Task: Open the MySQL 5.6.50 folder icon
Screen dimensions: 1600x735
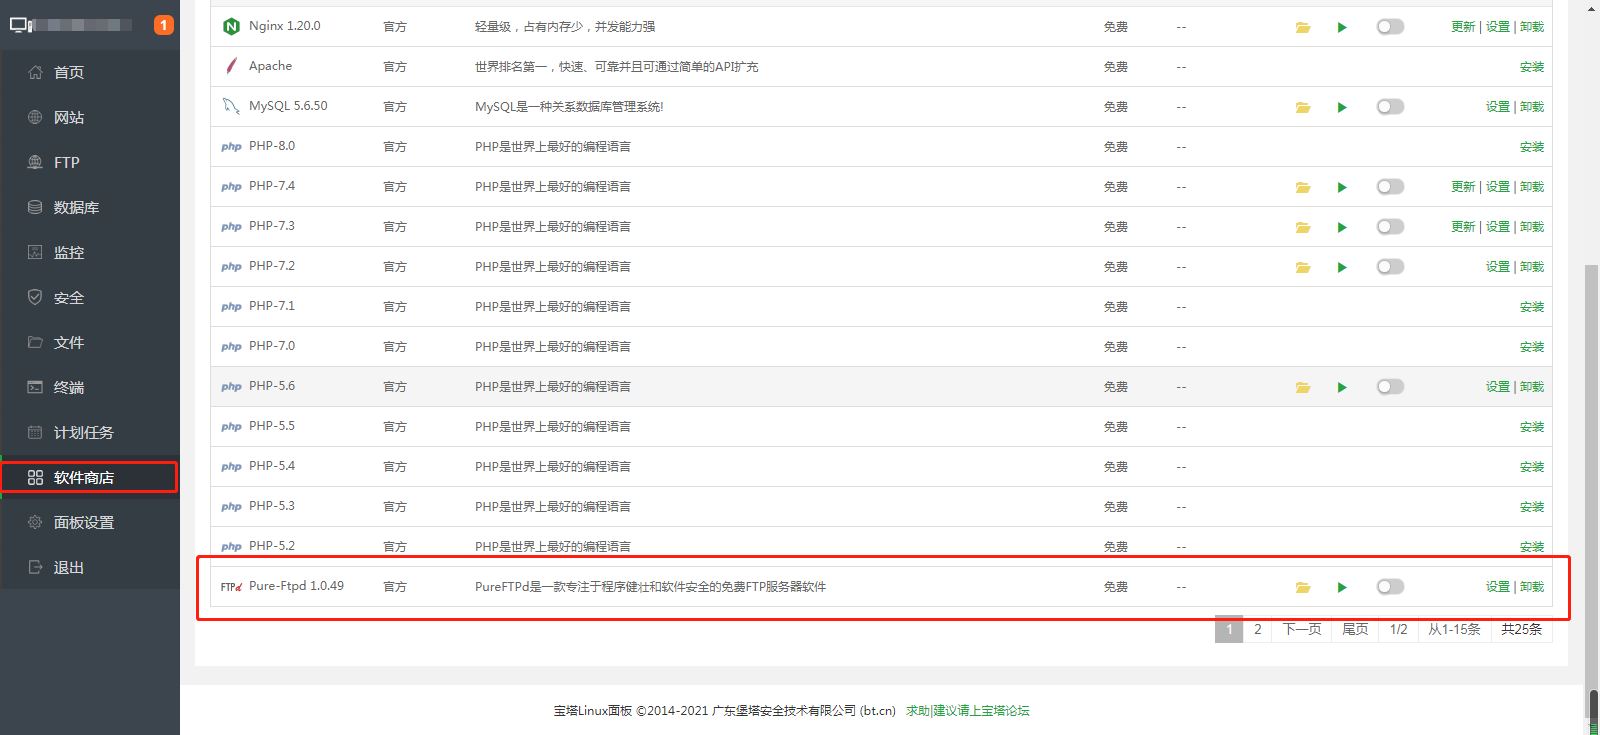Action: click(1303, 107)
